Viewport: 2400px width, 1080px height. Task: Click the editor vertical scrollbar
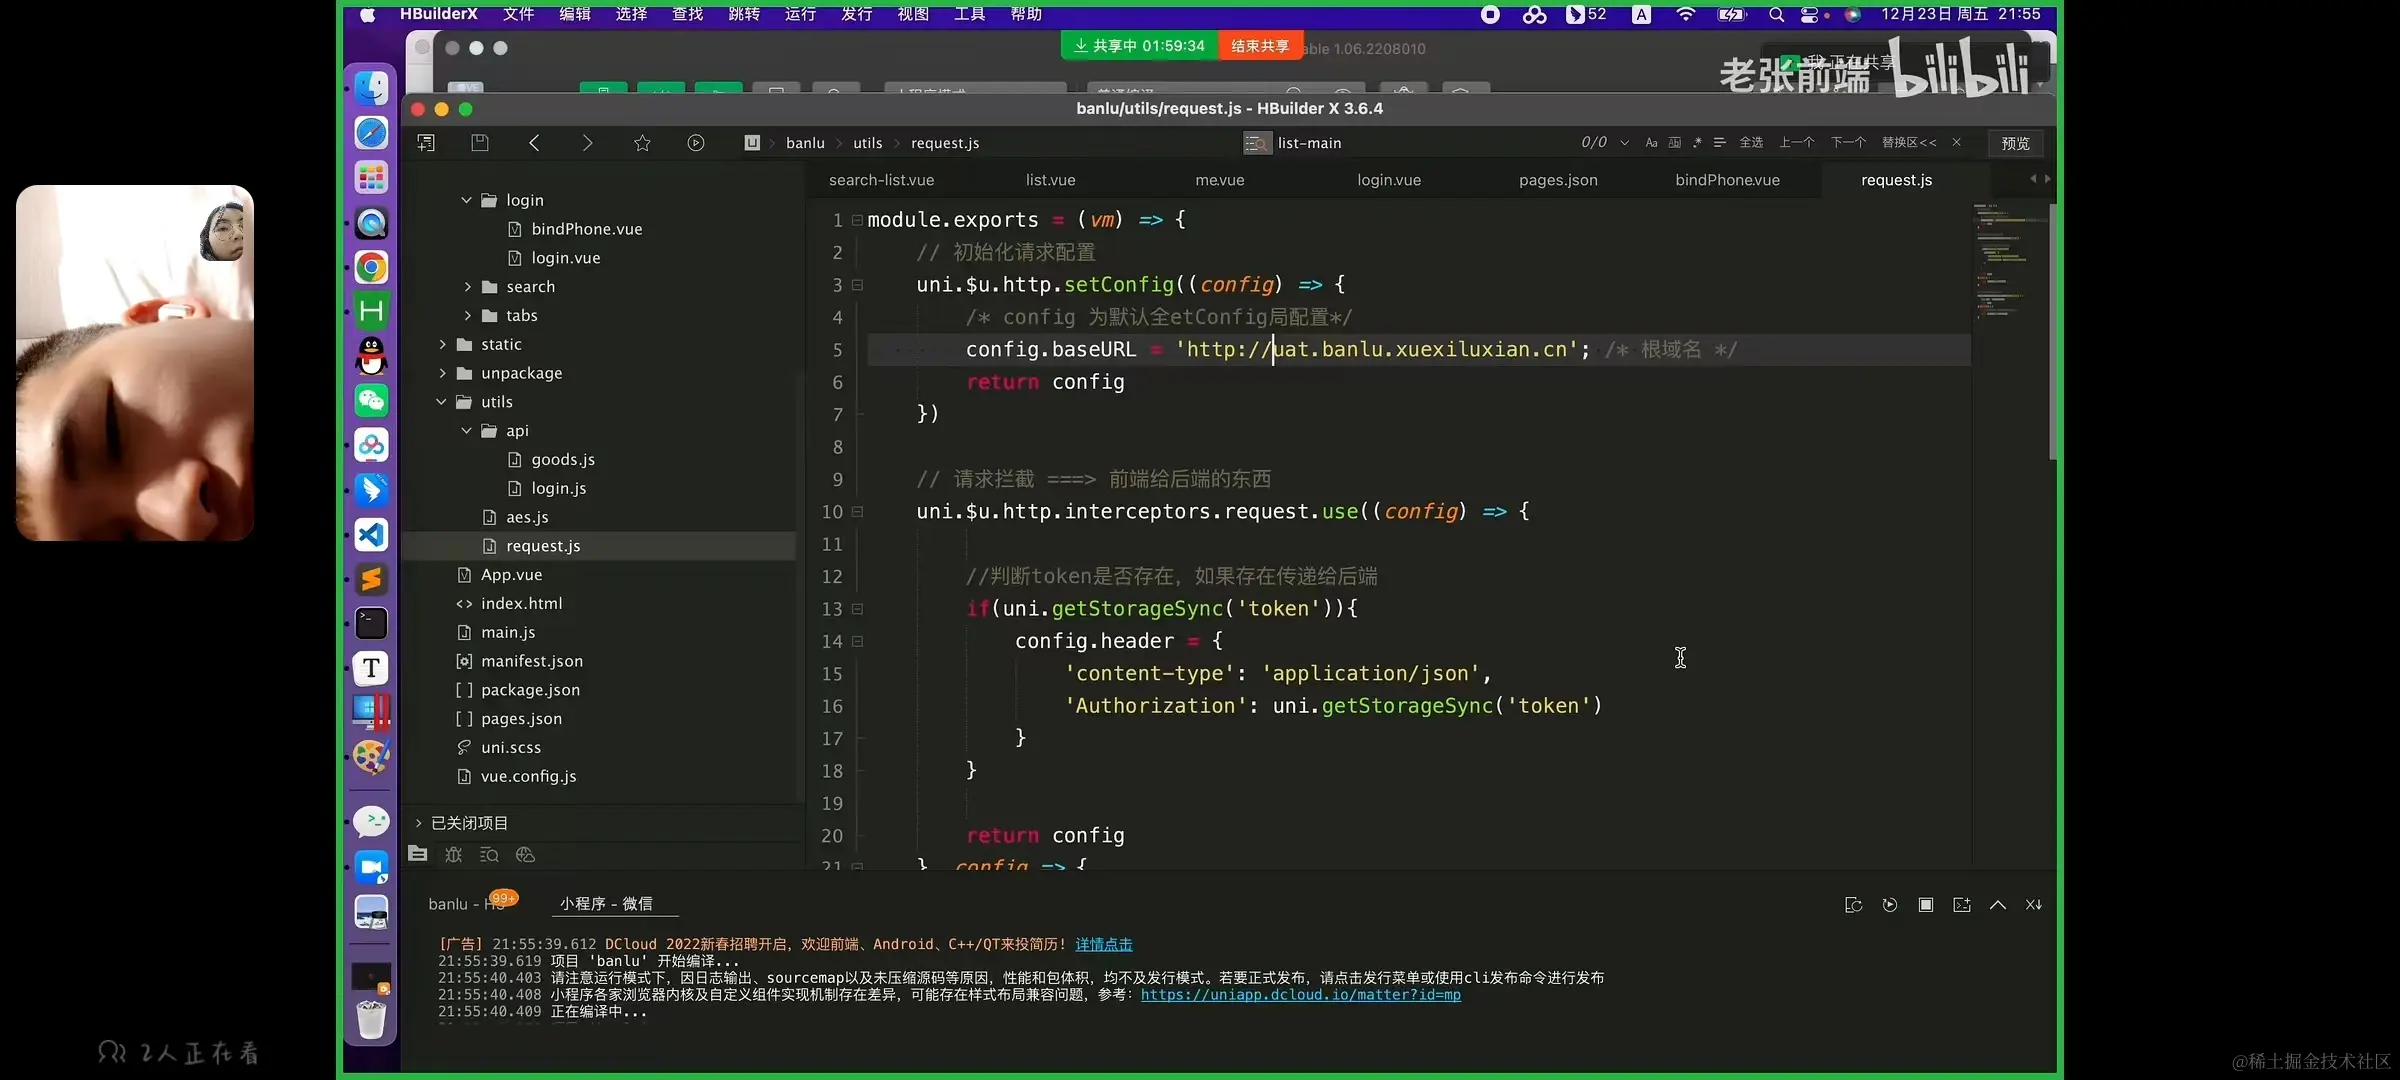(x=2052, y=330)
